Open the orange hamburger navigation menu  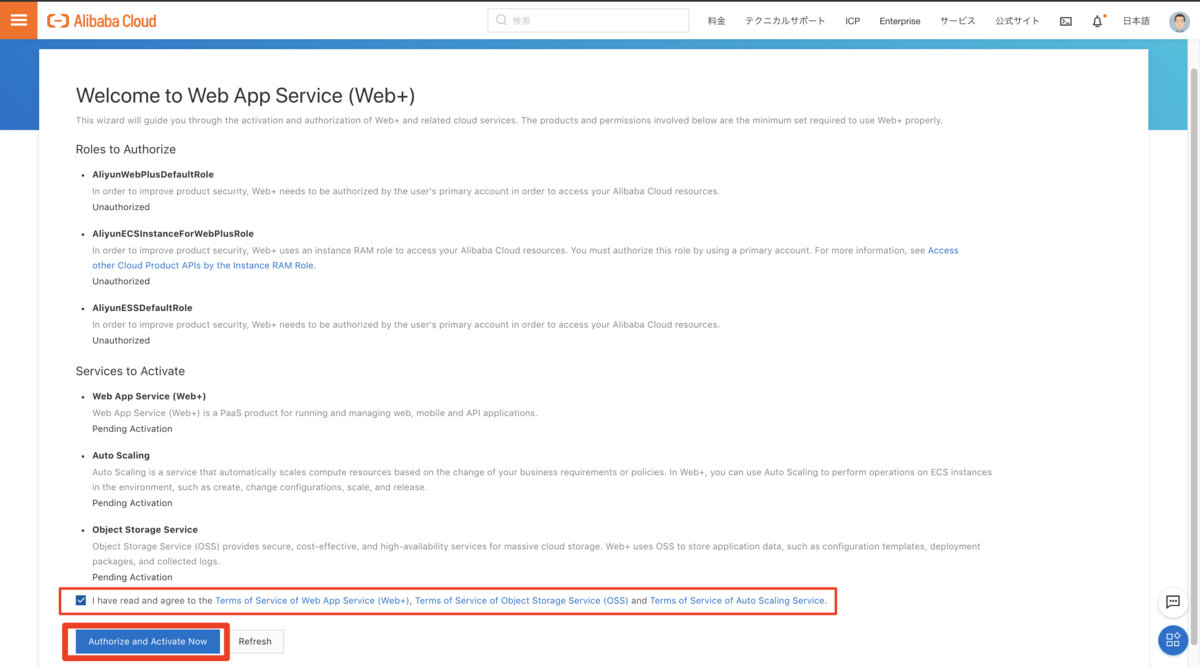click(x=18, y=20)
